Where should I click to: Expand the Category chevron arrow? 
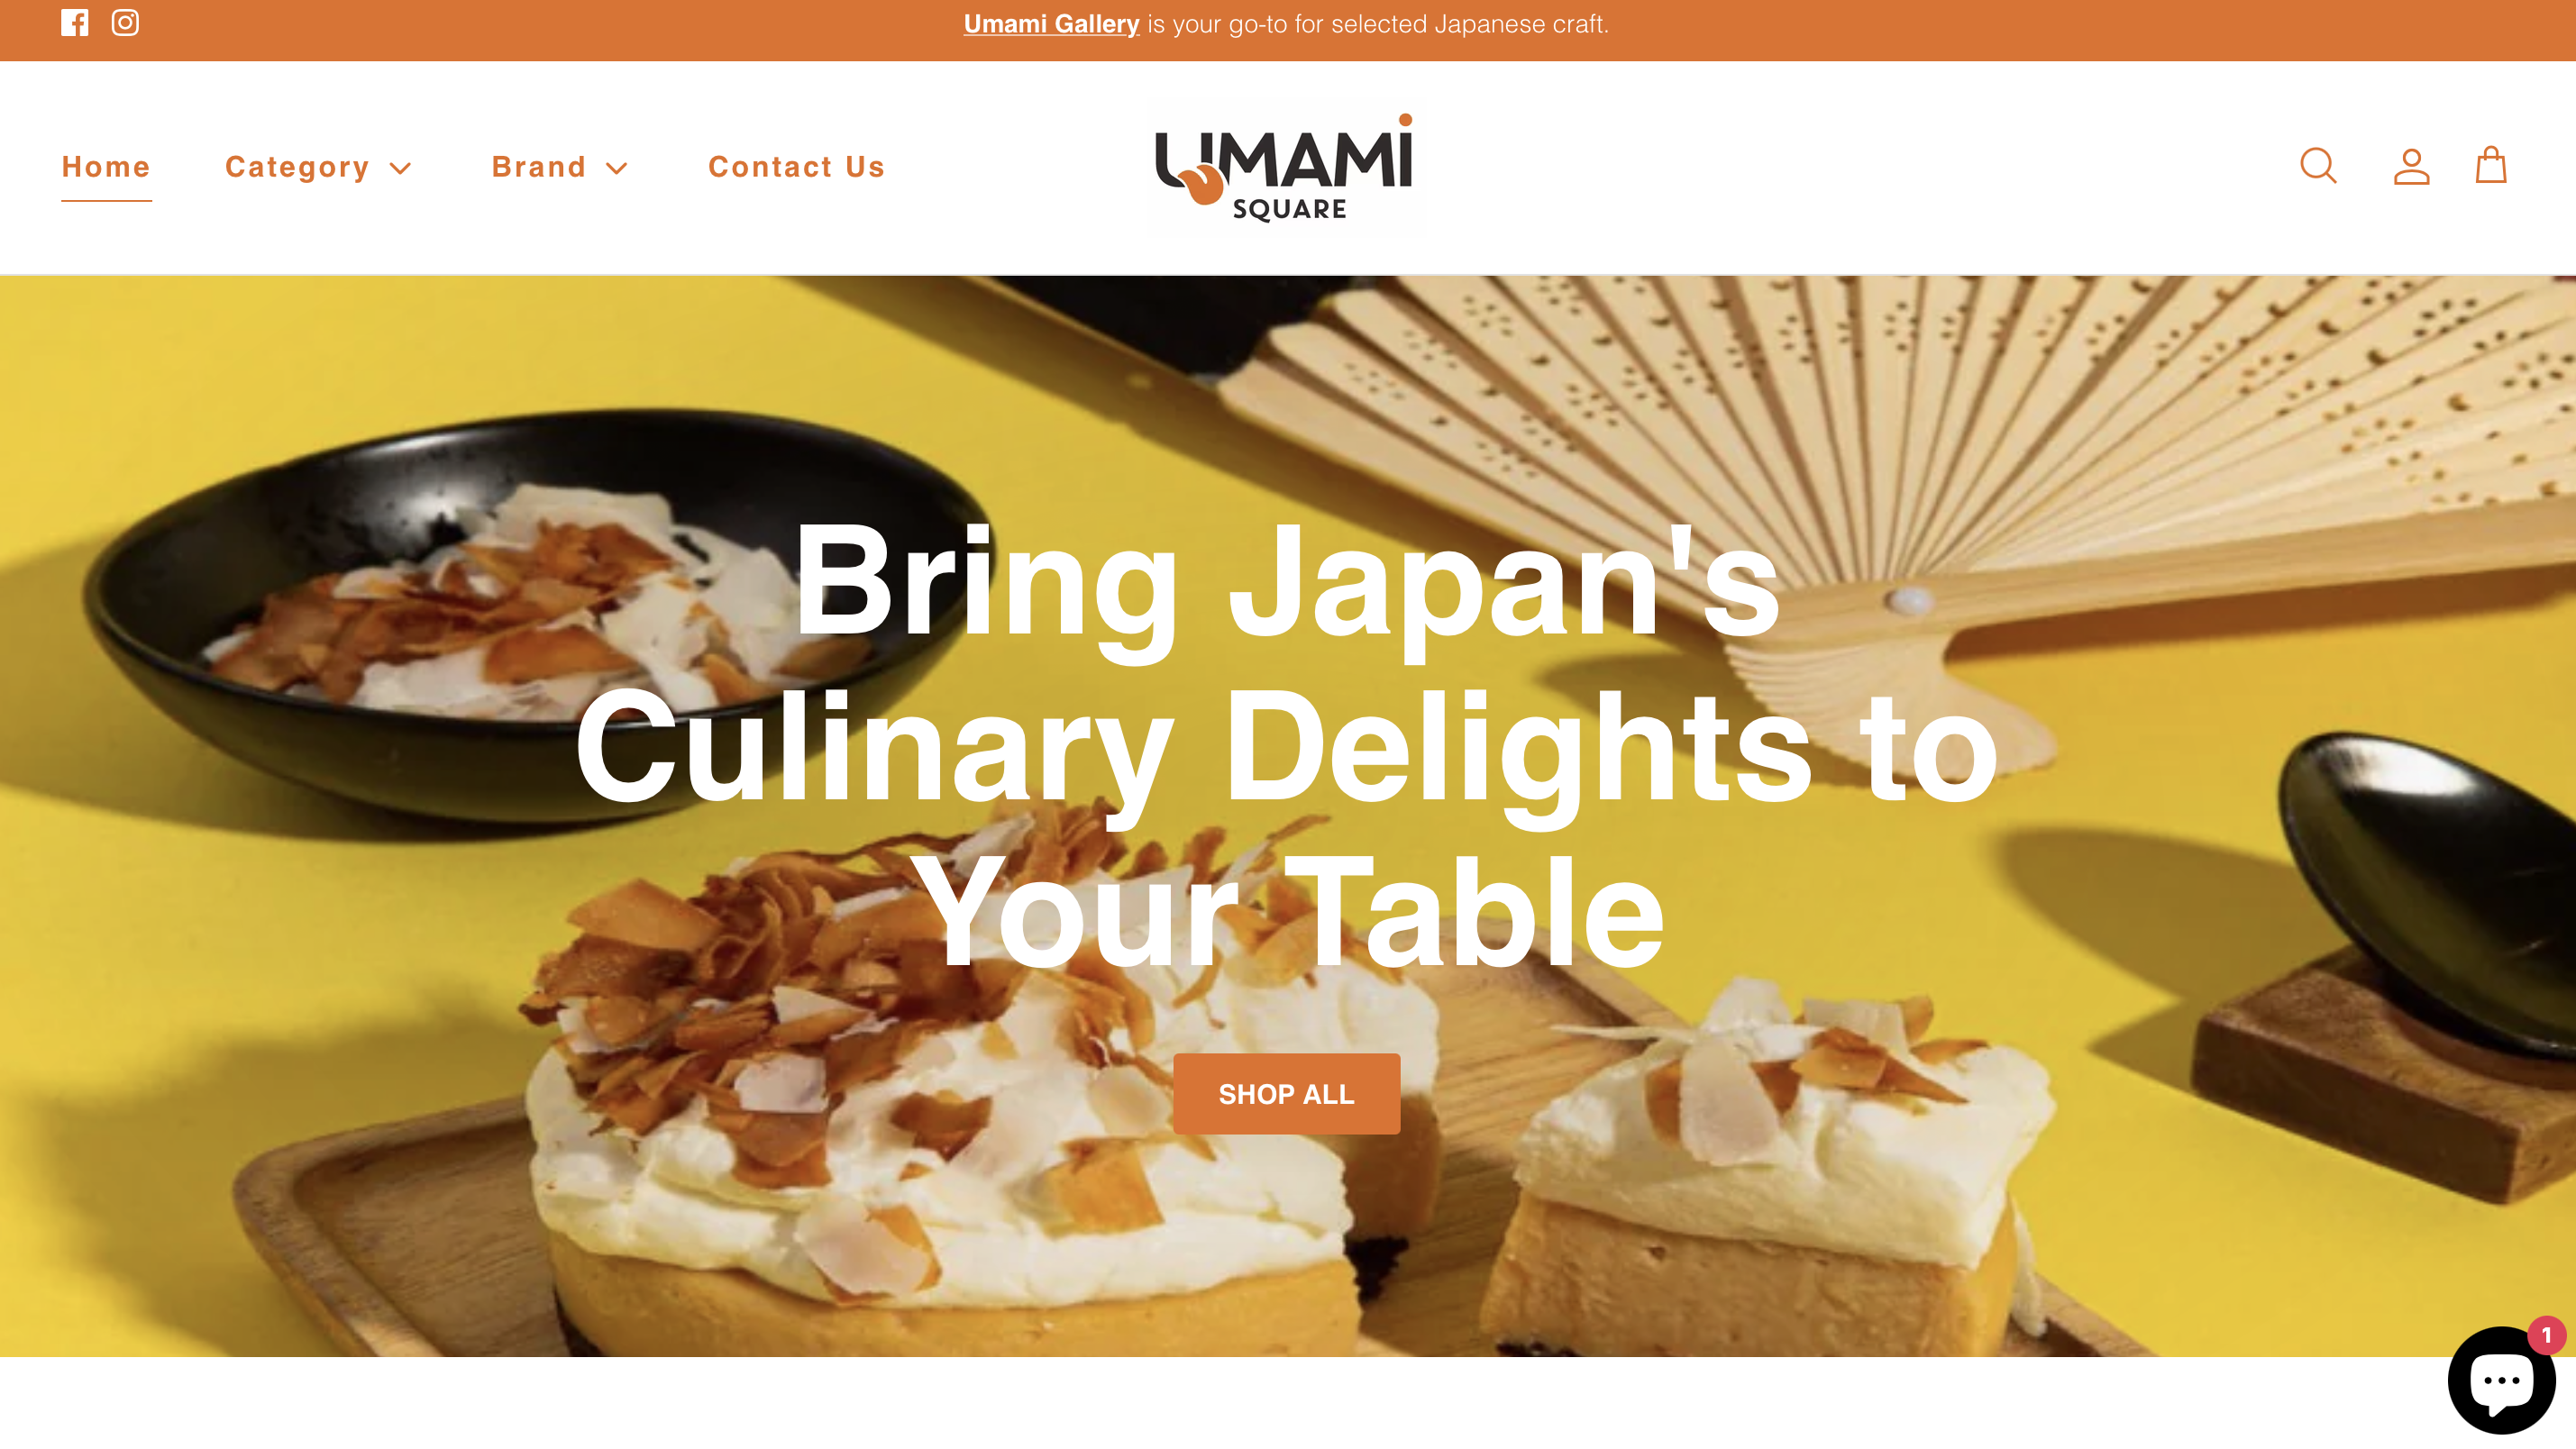[400, 168]
